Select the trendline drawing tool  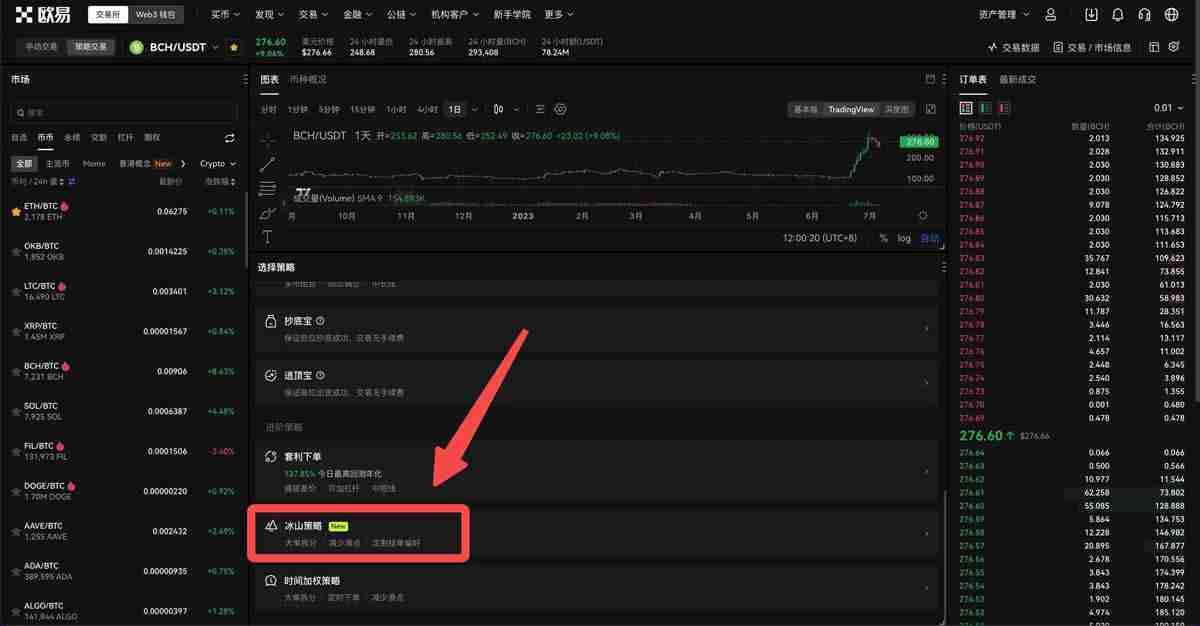click(267, 162)
